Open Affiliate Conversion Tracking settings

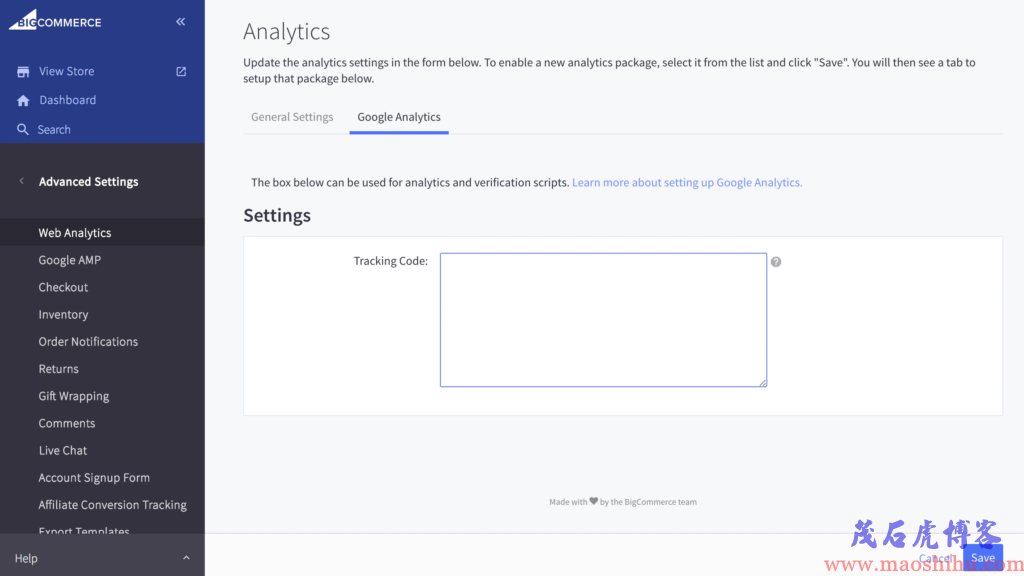112,505
